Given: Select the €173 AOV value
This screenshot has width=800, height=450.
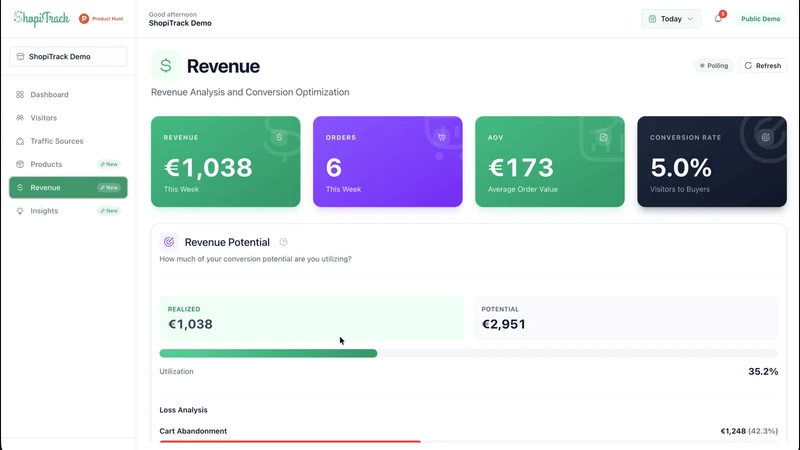Looking at the screenshot, I should (520, 167).
